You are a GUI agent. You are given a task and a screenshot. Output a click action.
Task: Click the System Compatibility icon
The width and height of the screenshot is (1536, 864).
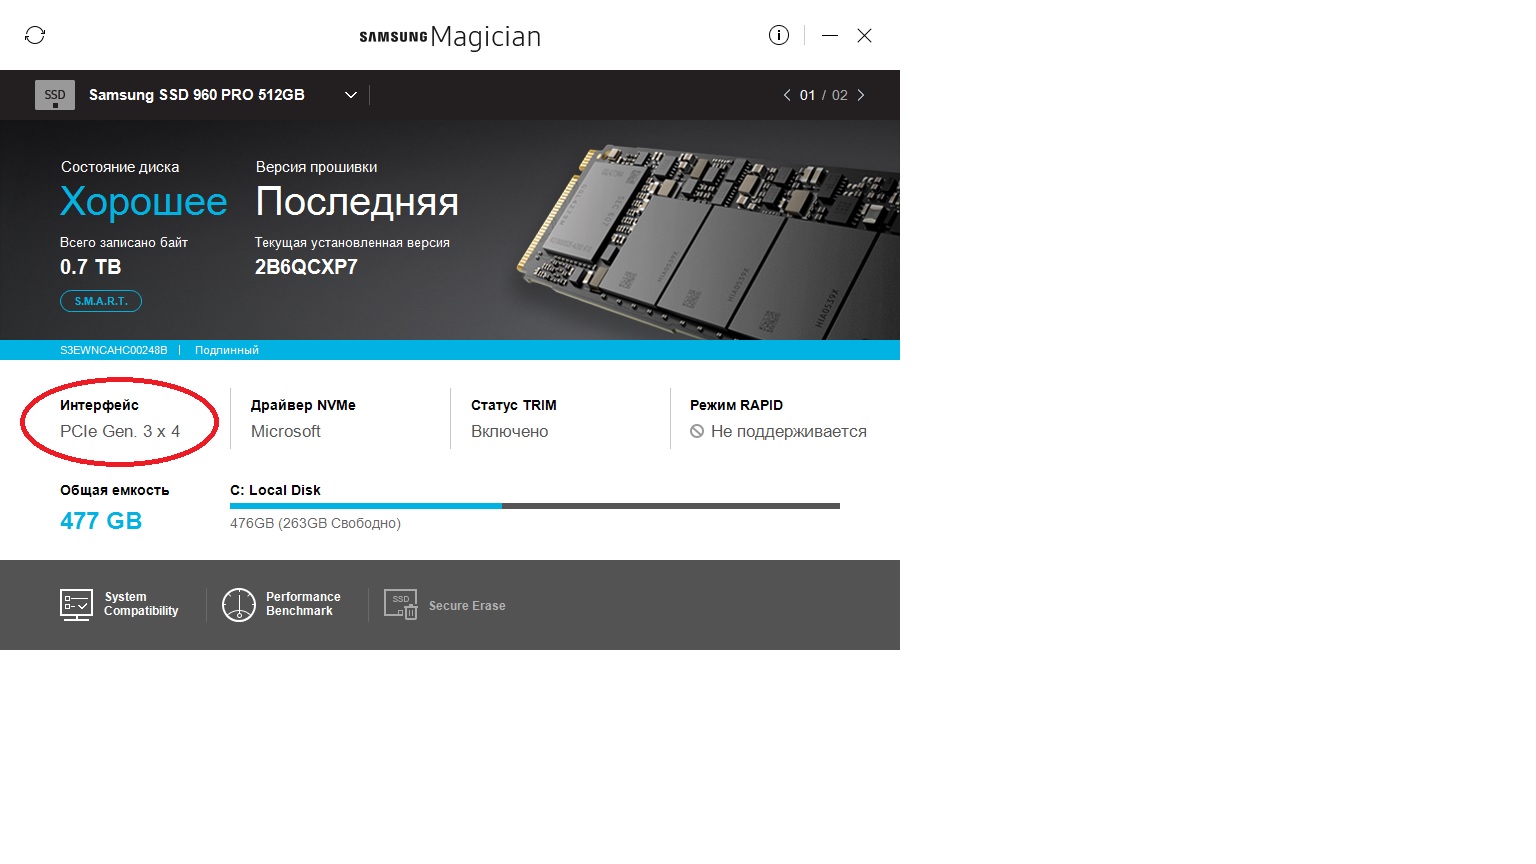[77, 605]
